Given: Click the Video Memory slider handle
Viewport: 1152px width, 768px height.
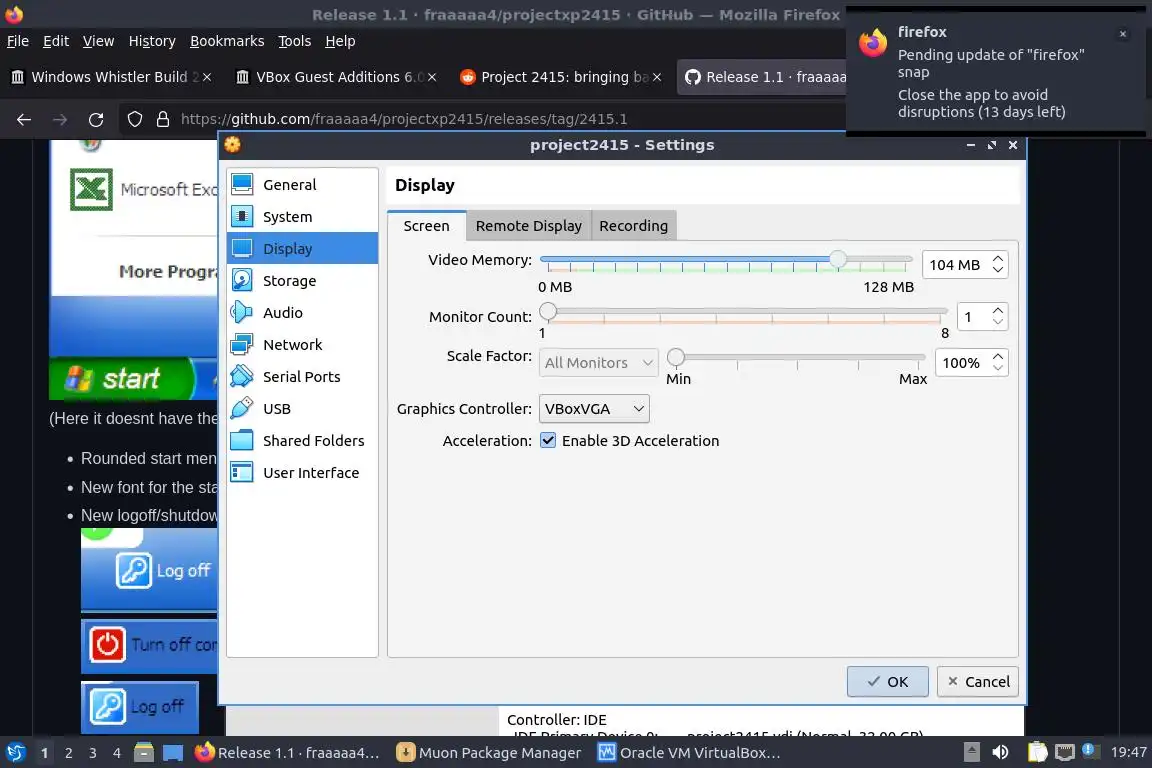Looking at the screenshot, I should [x=838, y=259].
